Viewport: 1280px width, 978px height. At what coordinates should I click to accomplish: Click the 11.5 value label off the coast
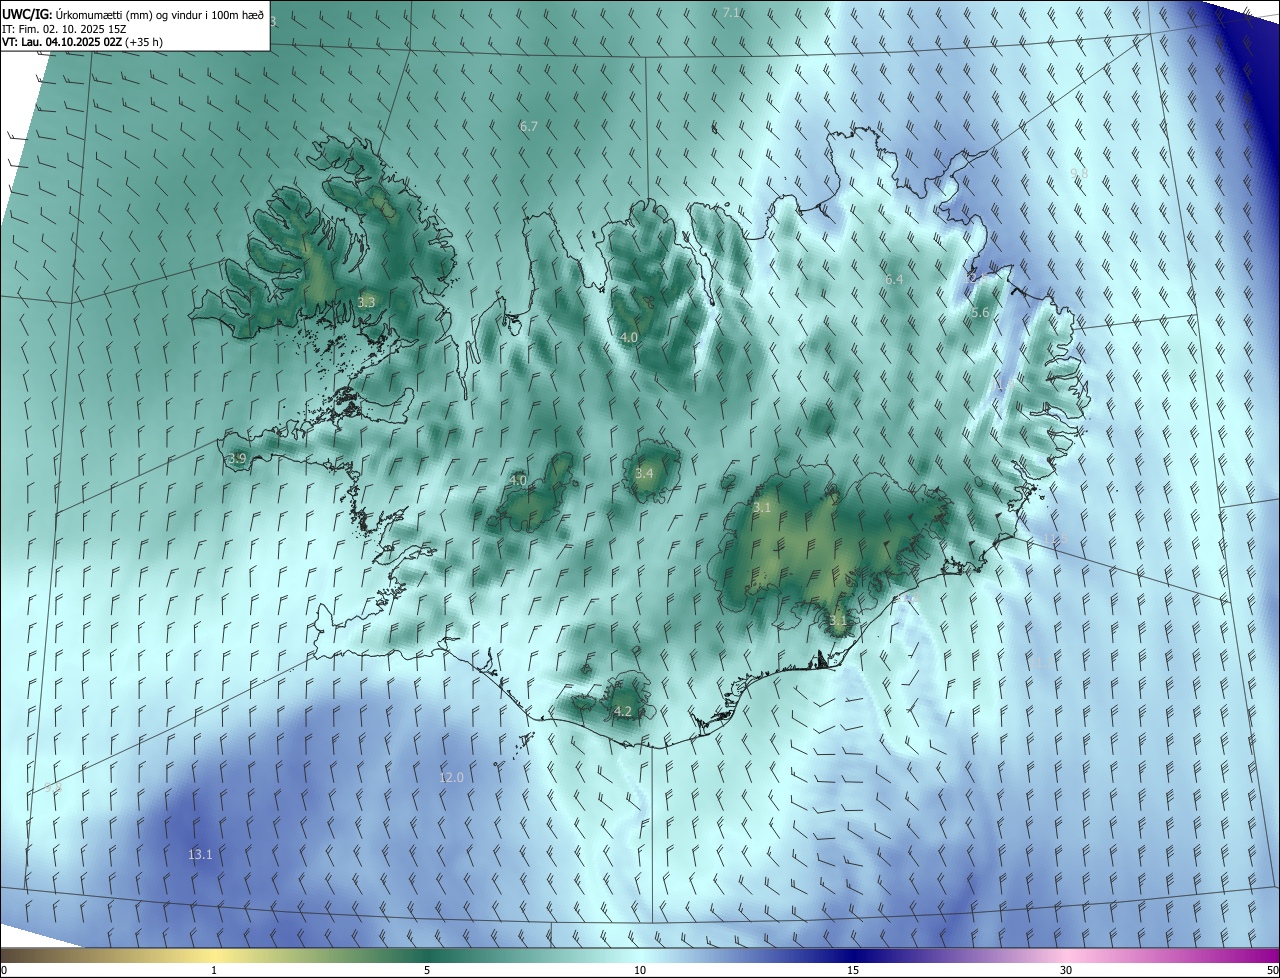point(1054,539)
